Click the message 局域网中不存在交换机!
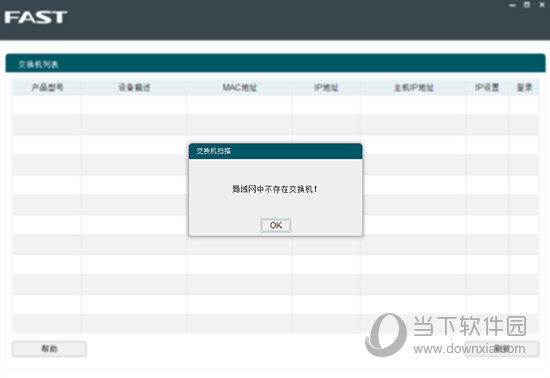 (x=275, y=189)
